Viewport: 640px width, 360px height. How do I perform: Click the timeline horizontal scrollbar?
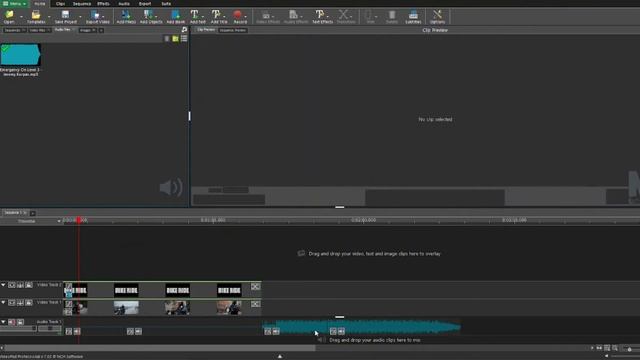[159, 348]
